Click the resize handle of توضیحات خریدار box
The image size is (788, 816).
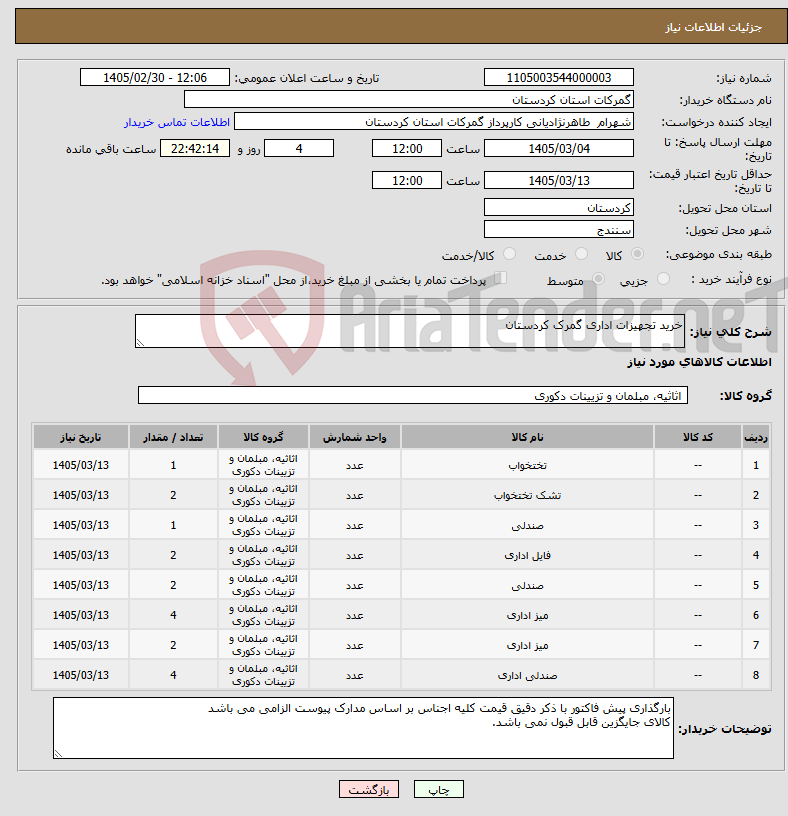[x=58, y=753]
